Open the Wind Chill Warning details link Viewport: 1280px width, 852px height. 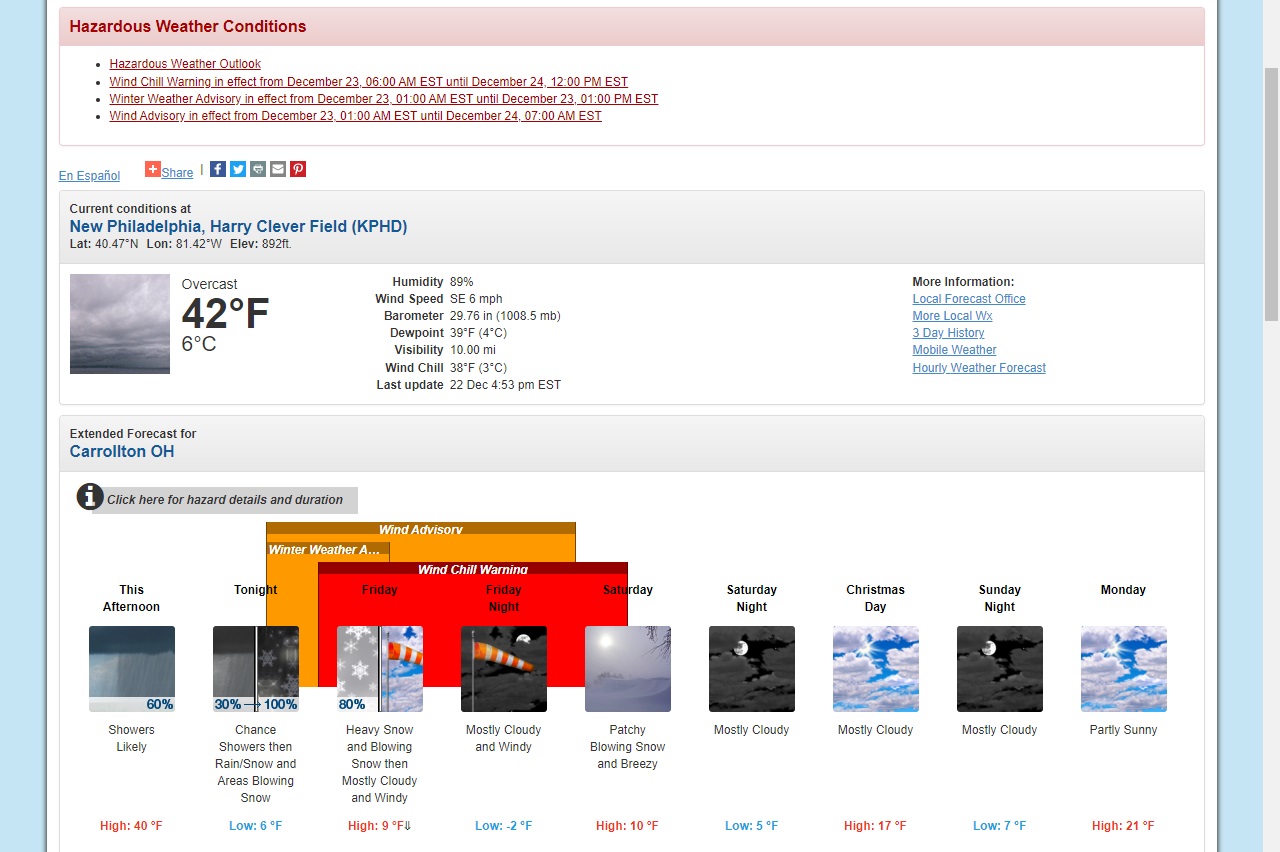tap(369, 82)
